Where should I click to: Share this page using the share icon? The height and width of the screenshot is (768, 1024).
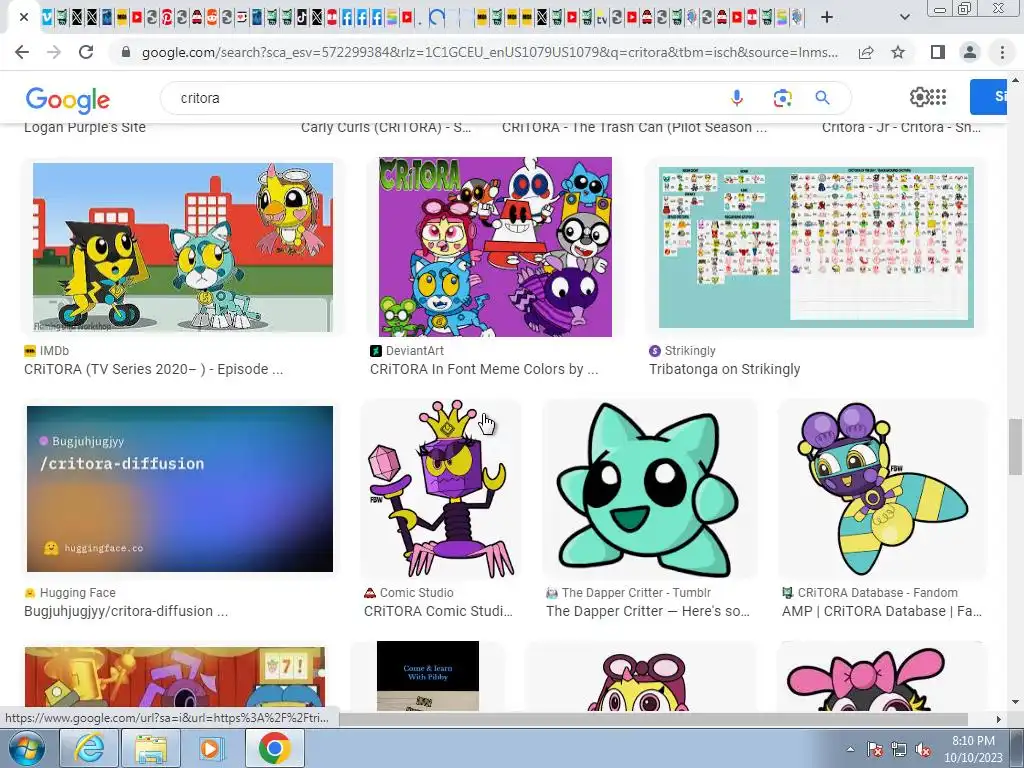[866, 52]
